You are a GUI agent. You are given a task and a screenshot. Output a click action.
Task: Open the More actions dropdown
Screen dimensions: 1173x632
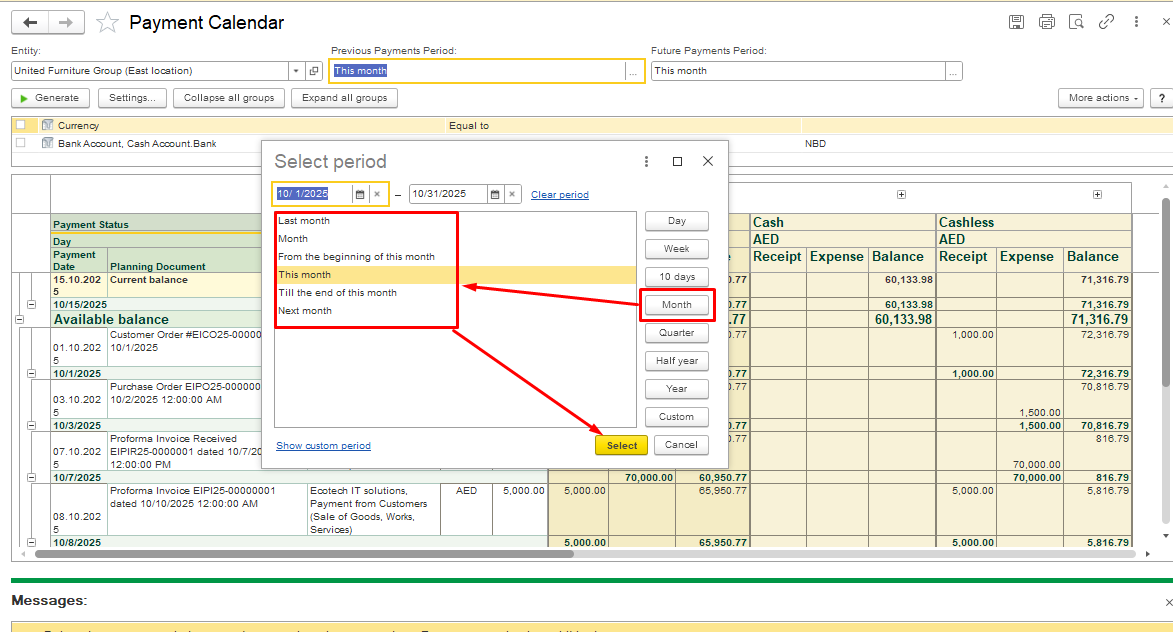tap(1100, 98)
